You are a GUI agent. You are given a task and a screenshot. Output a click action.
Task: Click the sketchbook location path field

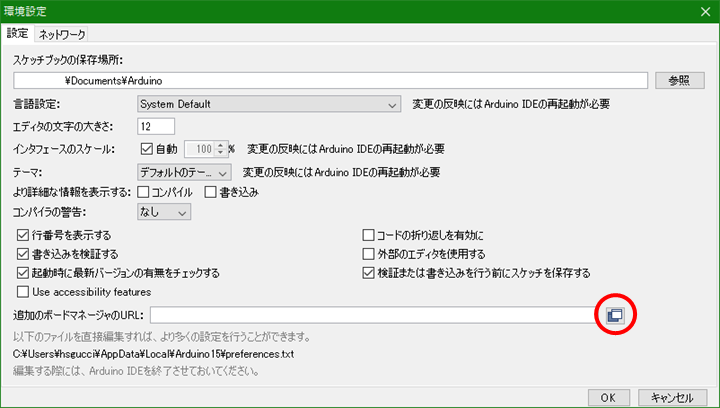[x=331, y=81]
